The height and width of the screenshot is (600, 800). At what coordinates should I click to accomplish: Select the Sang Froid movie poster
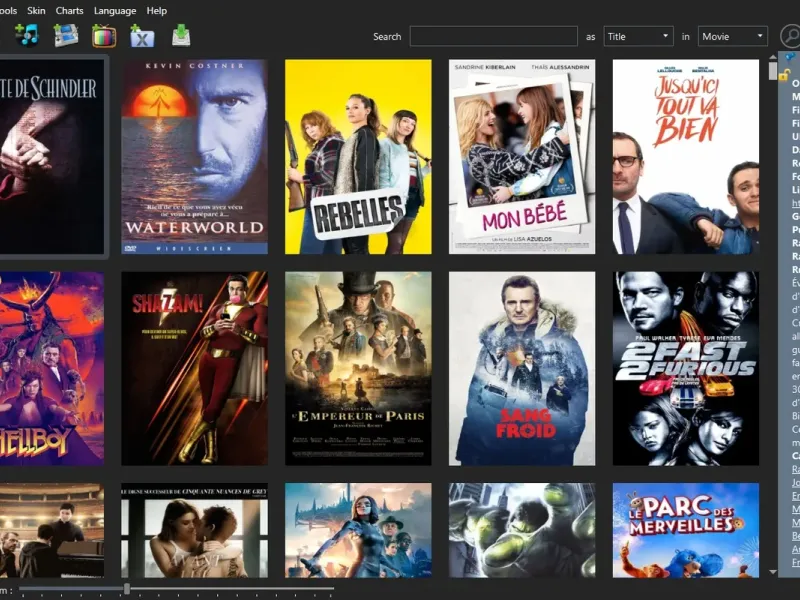tap(522, 368)
